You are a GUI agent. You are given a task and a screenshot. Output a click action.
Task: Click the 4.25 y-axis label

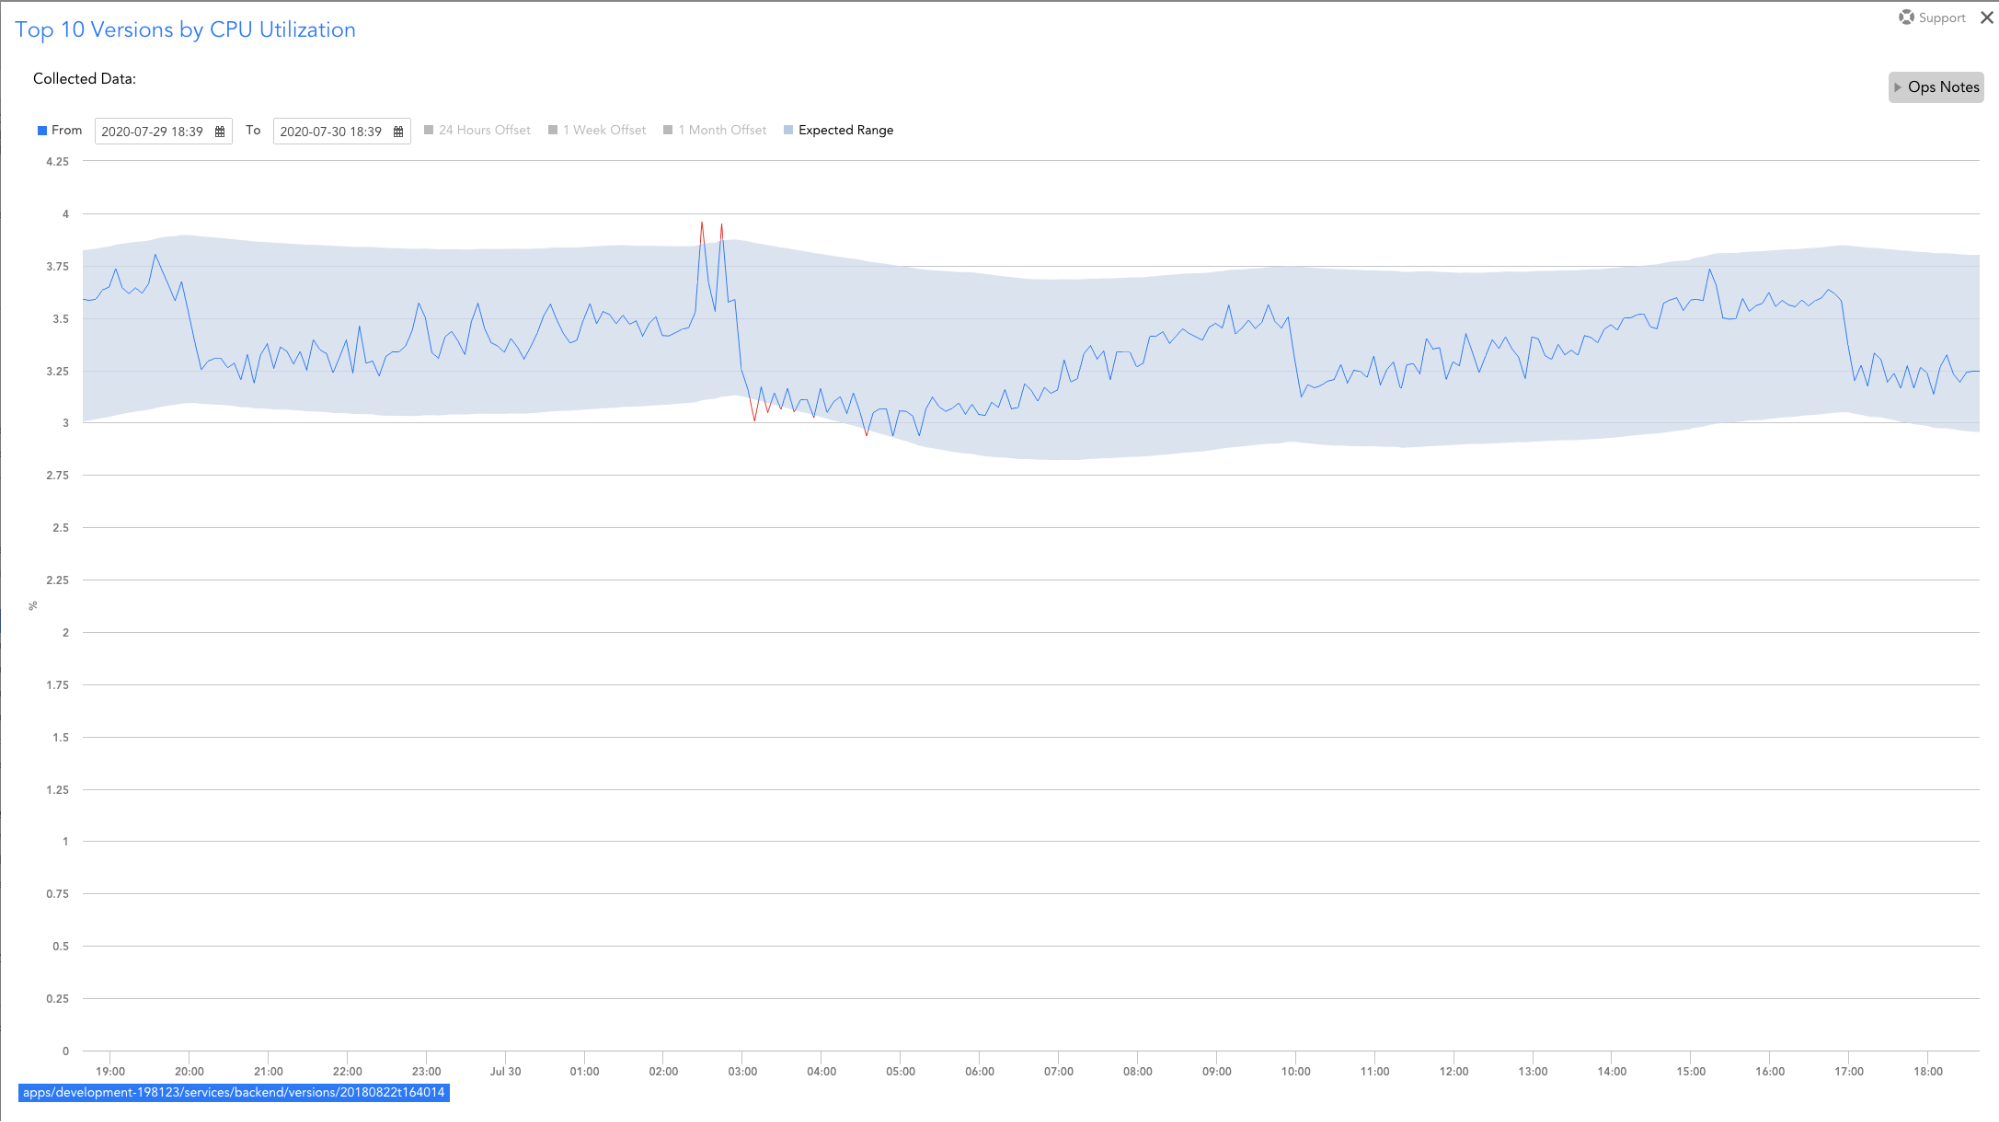tap(58, 161)
